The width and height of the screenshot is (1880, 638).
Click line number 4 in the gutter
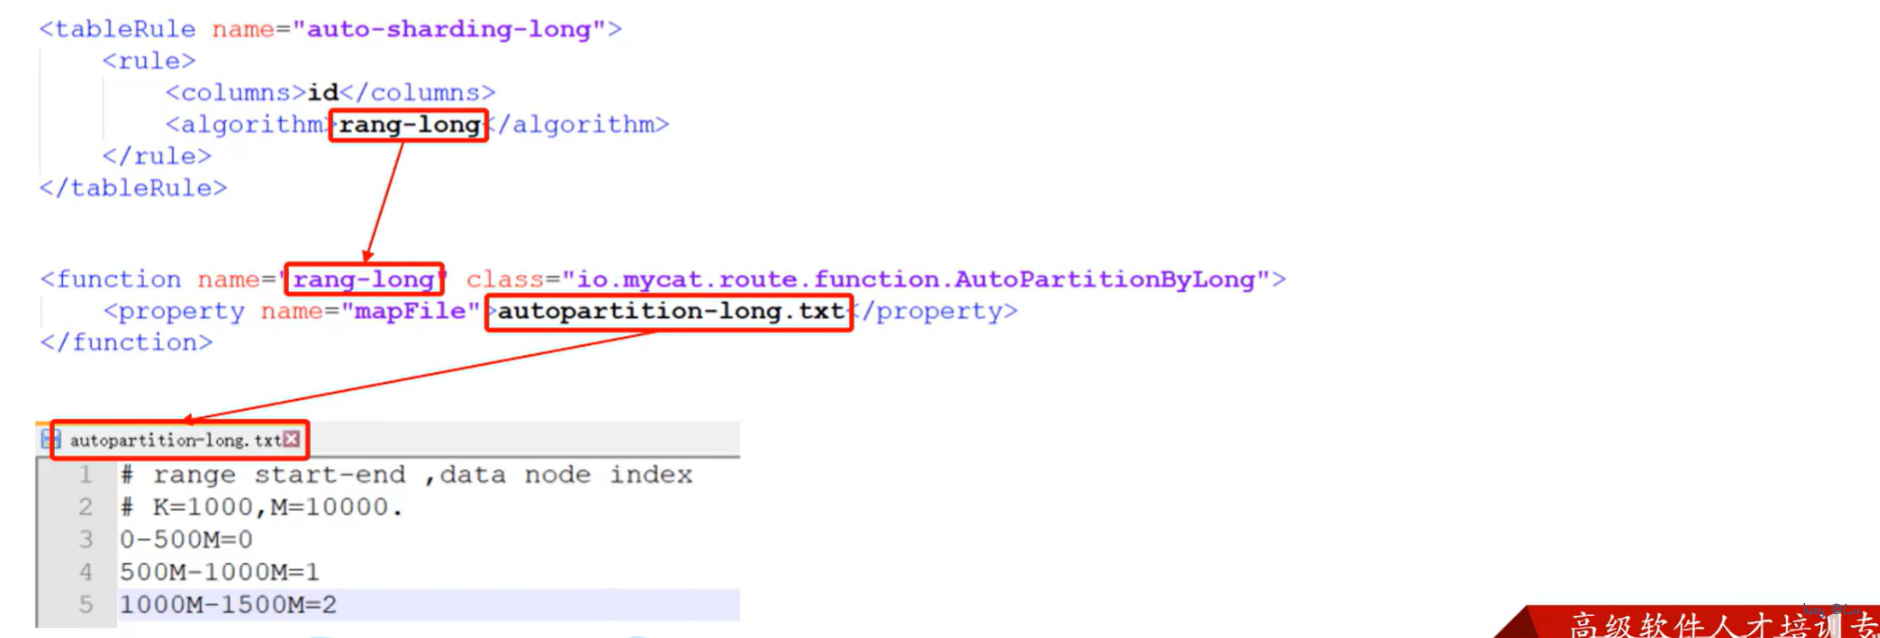coord(86,572)
